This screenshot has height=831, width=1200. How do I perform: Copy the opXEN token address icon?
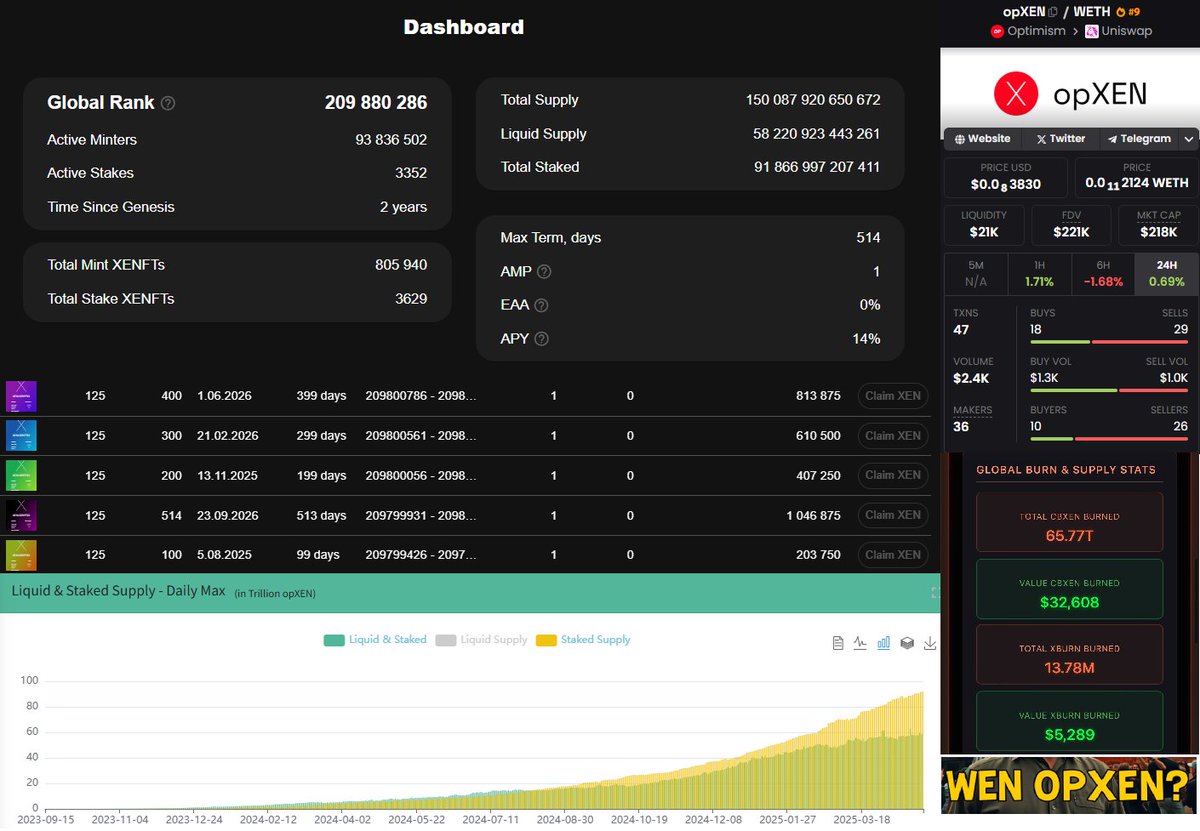click(x=1053, y=12)
